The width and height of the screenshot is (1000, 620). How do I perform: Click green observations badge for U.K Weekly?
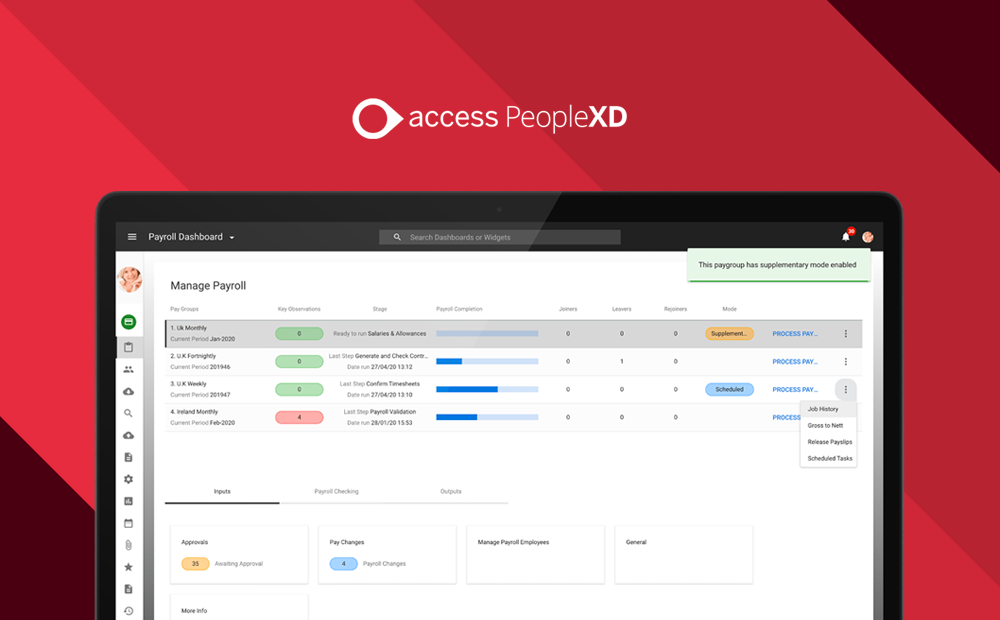click(299, 389)
